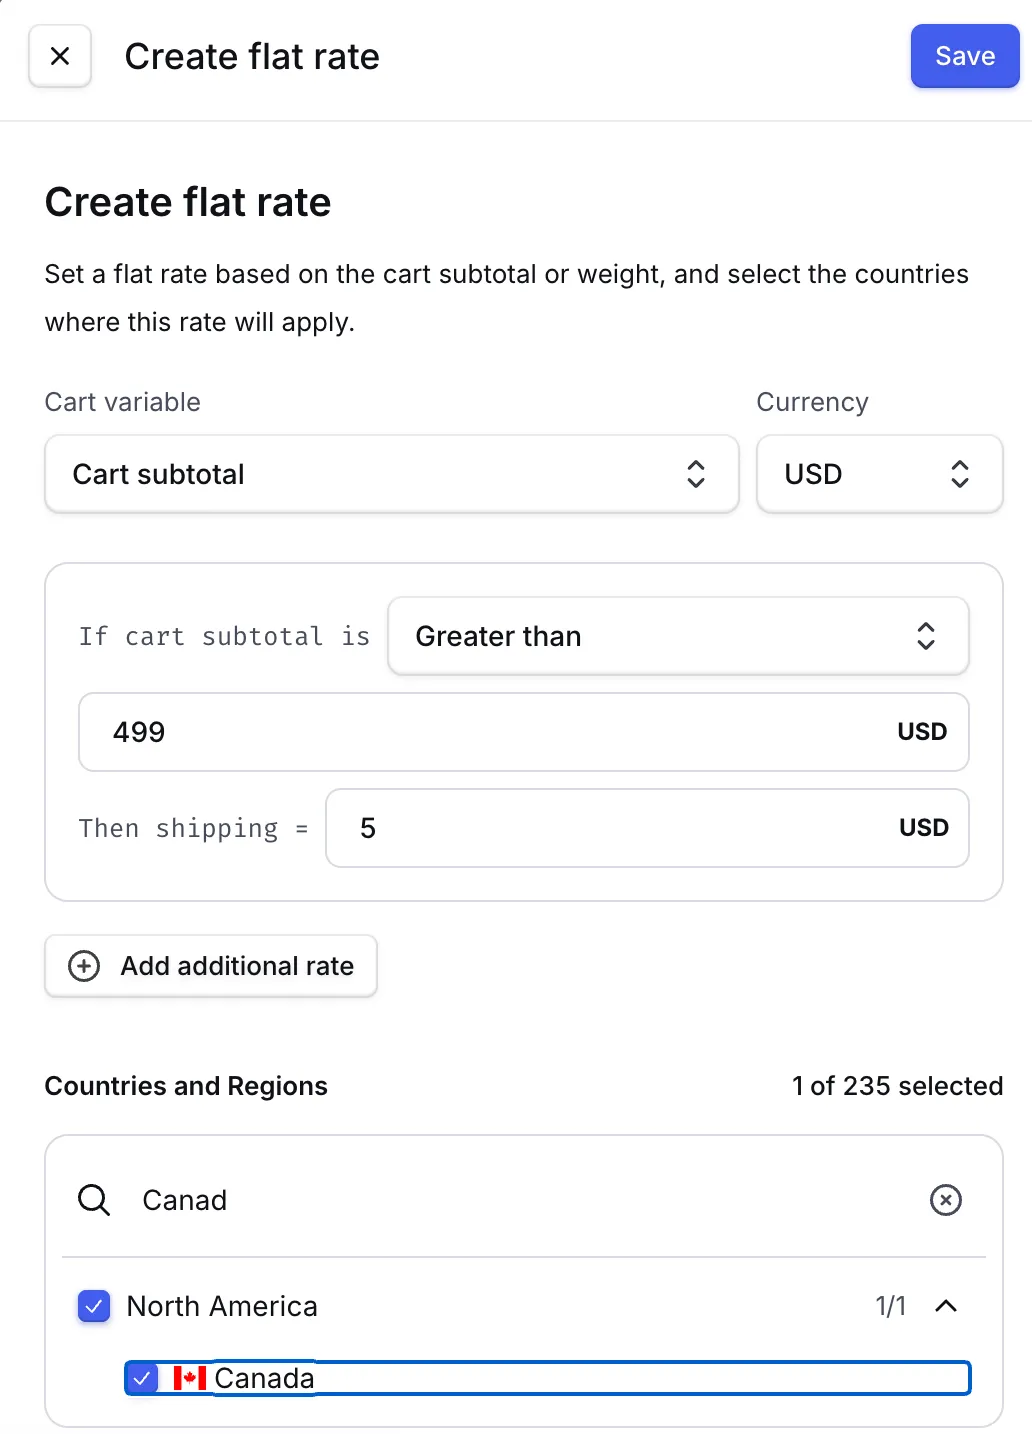Click the magnifier icon in country search
The image size is (1032, 1434).
coord(94,1200)
